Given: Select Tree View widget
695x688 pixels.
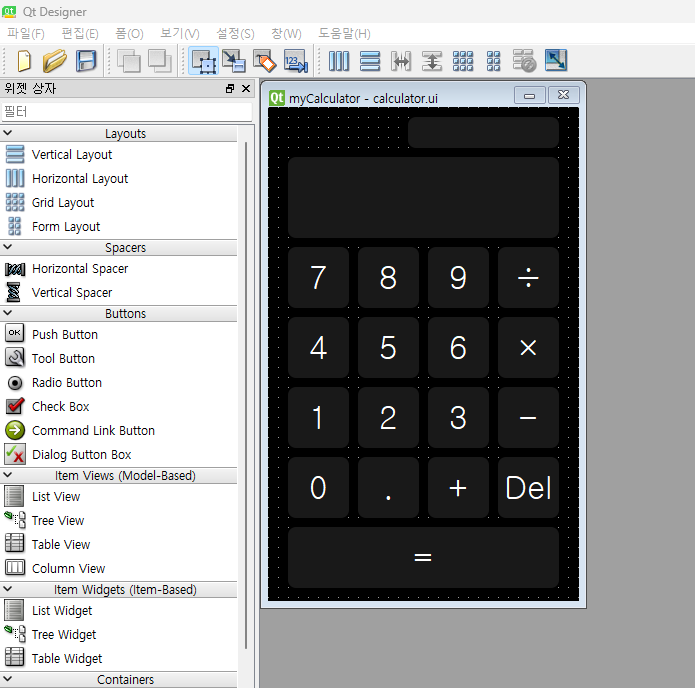Looking at the screenshot, I should pos(58,520).
